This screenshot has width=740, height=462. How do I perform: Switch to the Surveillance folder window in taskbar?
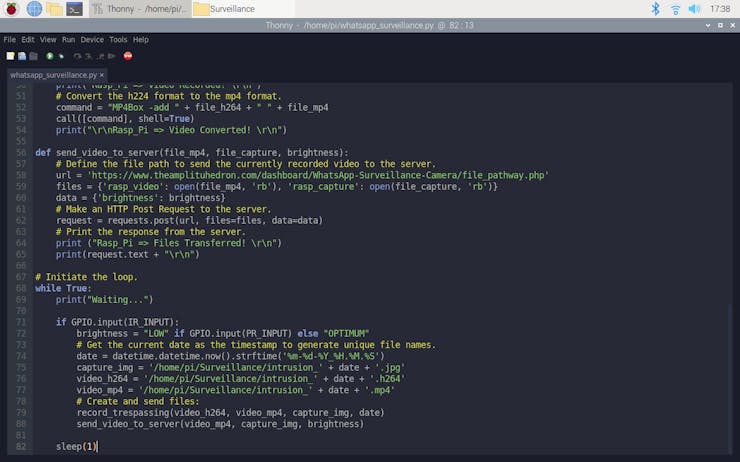(232, 9)
